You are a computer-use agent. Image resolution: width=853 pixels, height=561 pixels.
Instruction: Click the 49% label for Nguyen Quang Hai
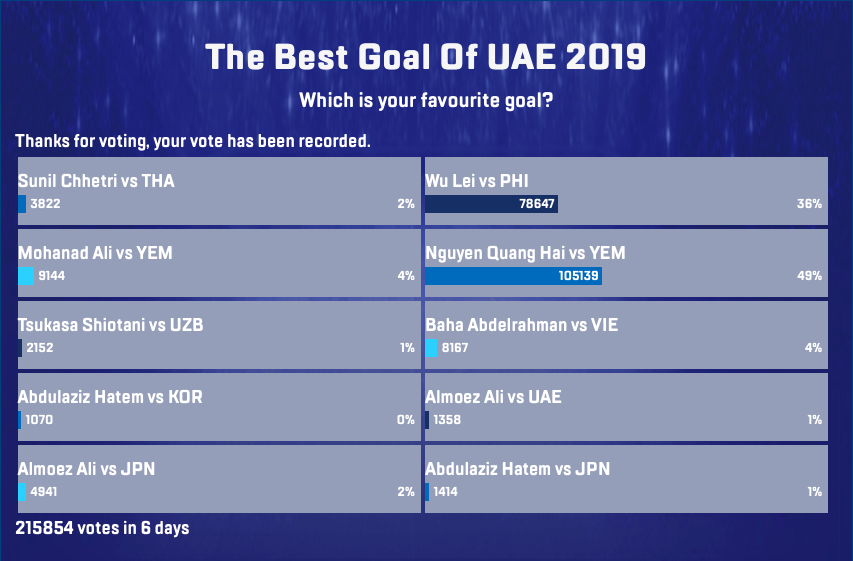809,276
